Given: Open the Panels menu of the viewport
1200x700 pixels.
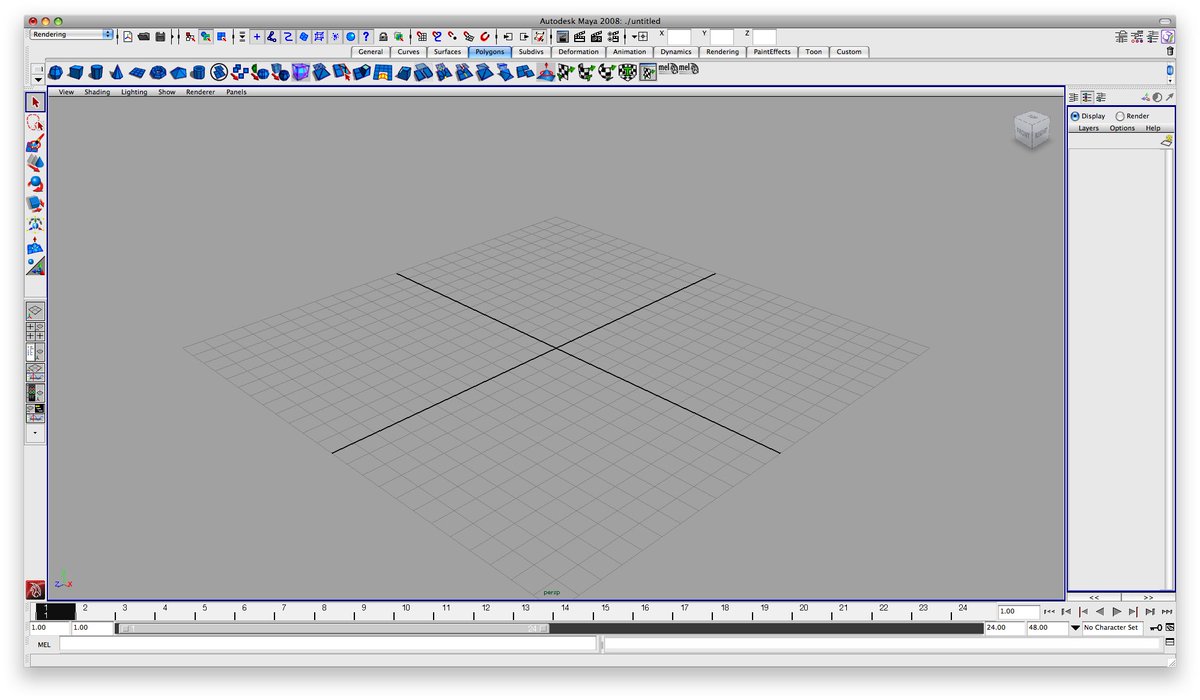Looking at the screenshot, I should click(x=236, y=91).
